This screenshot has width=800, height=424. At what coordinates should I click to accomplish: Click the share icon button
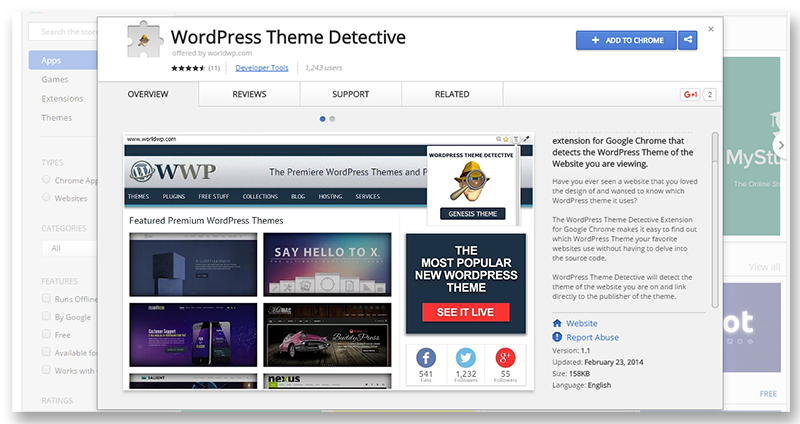[688, 40]
